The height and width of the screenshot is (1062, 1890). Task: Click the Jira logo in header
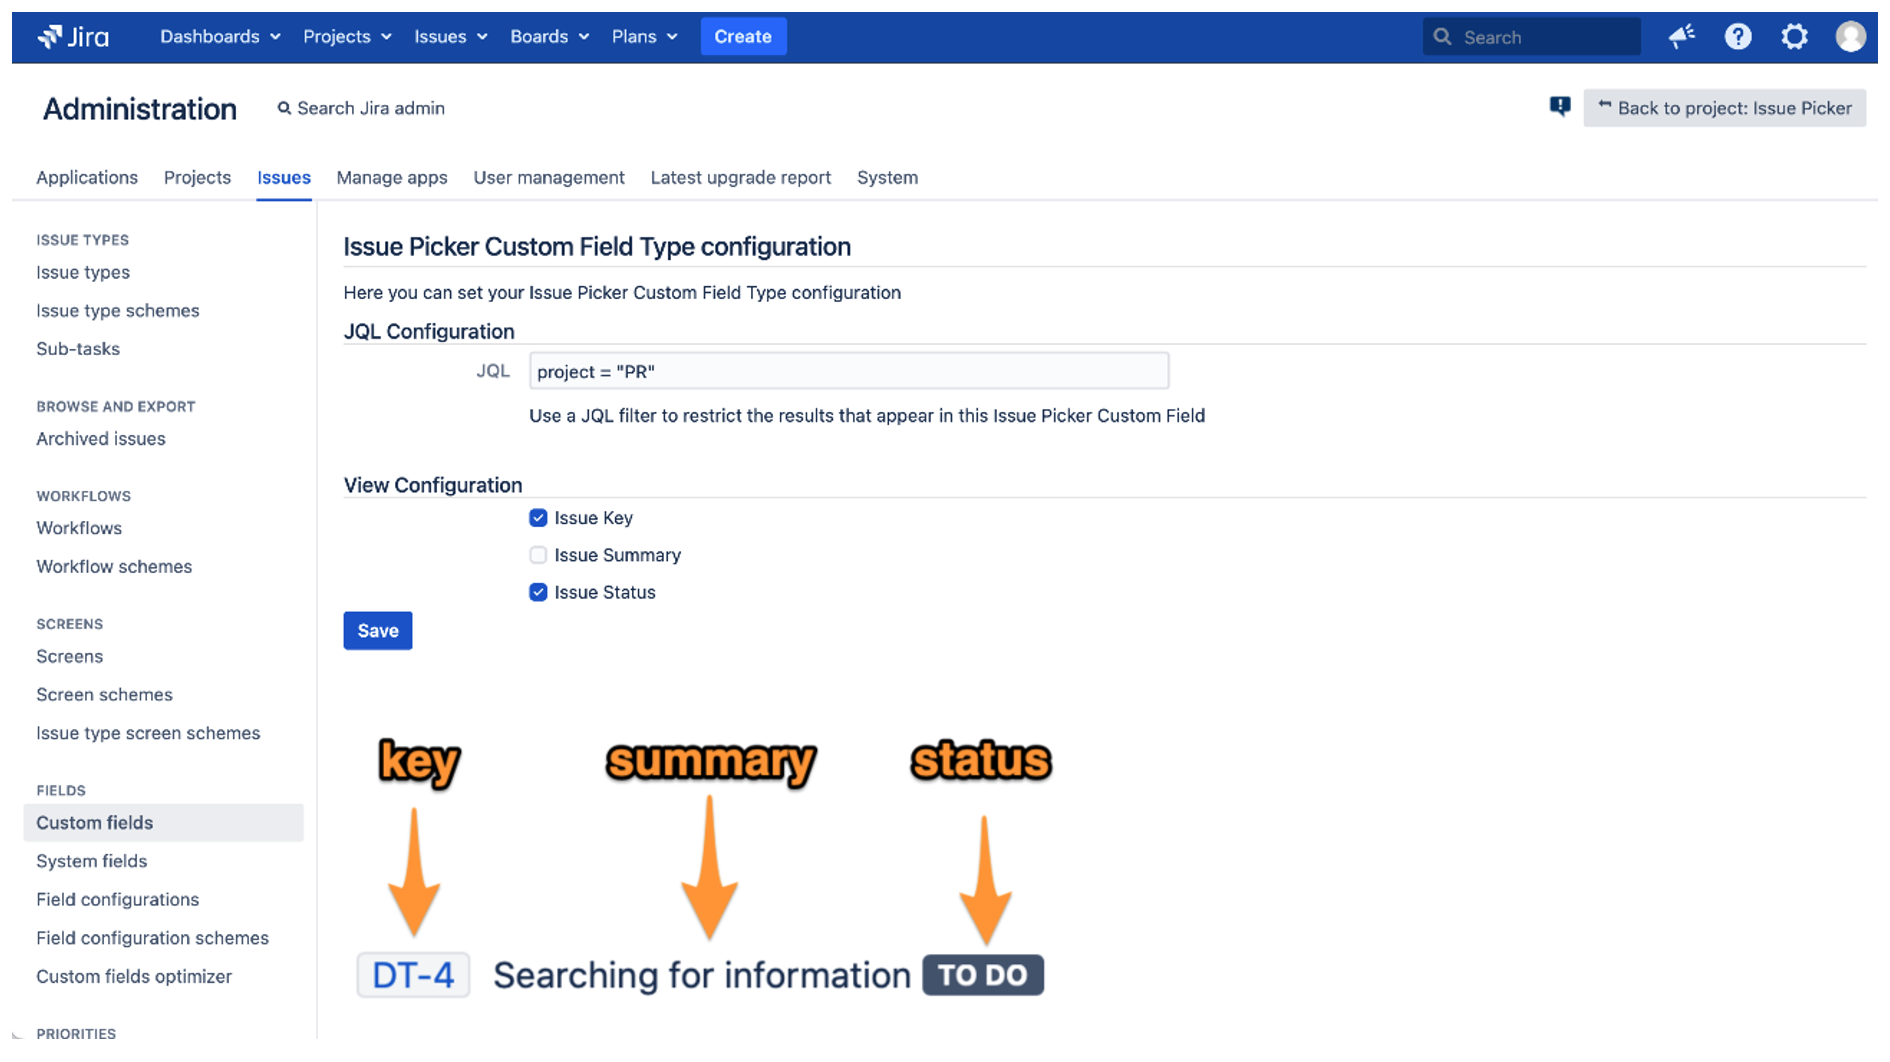coord(73,37)
